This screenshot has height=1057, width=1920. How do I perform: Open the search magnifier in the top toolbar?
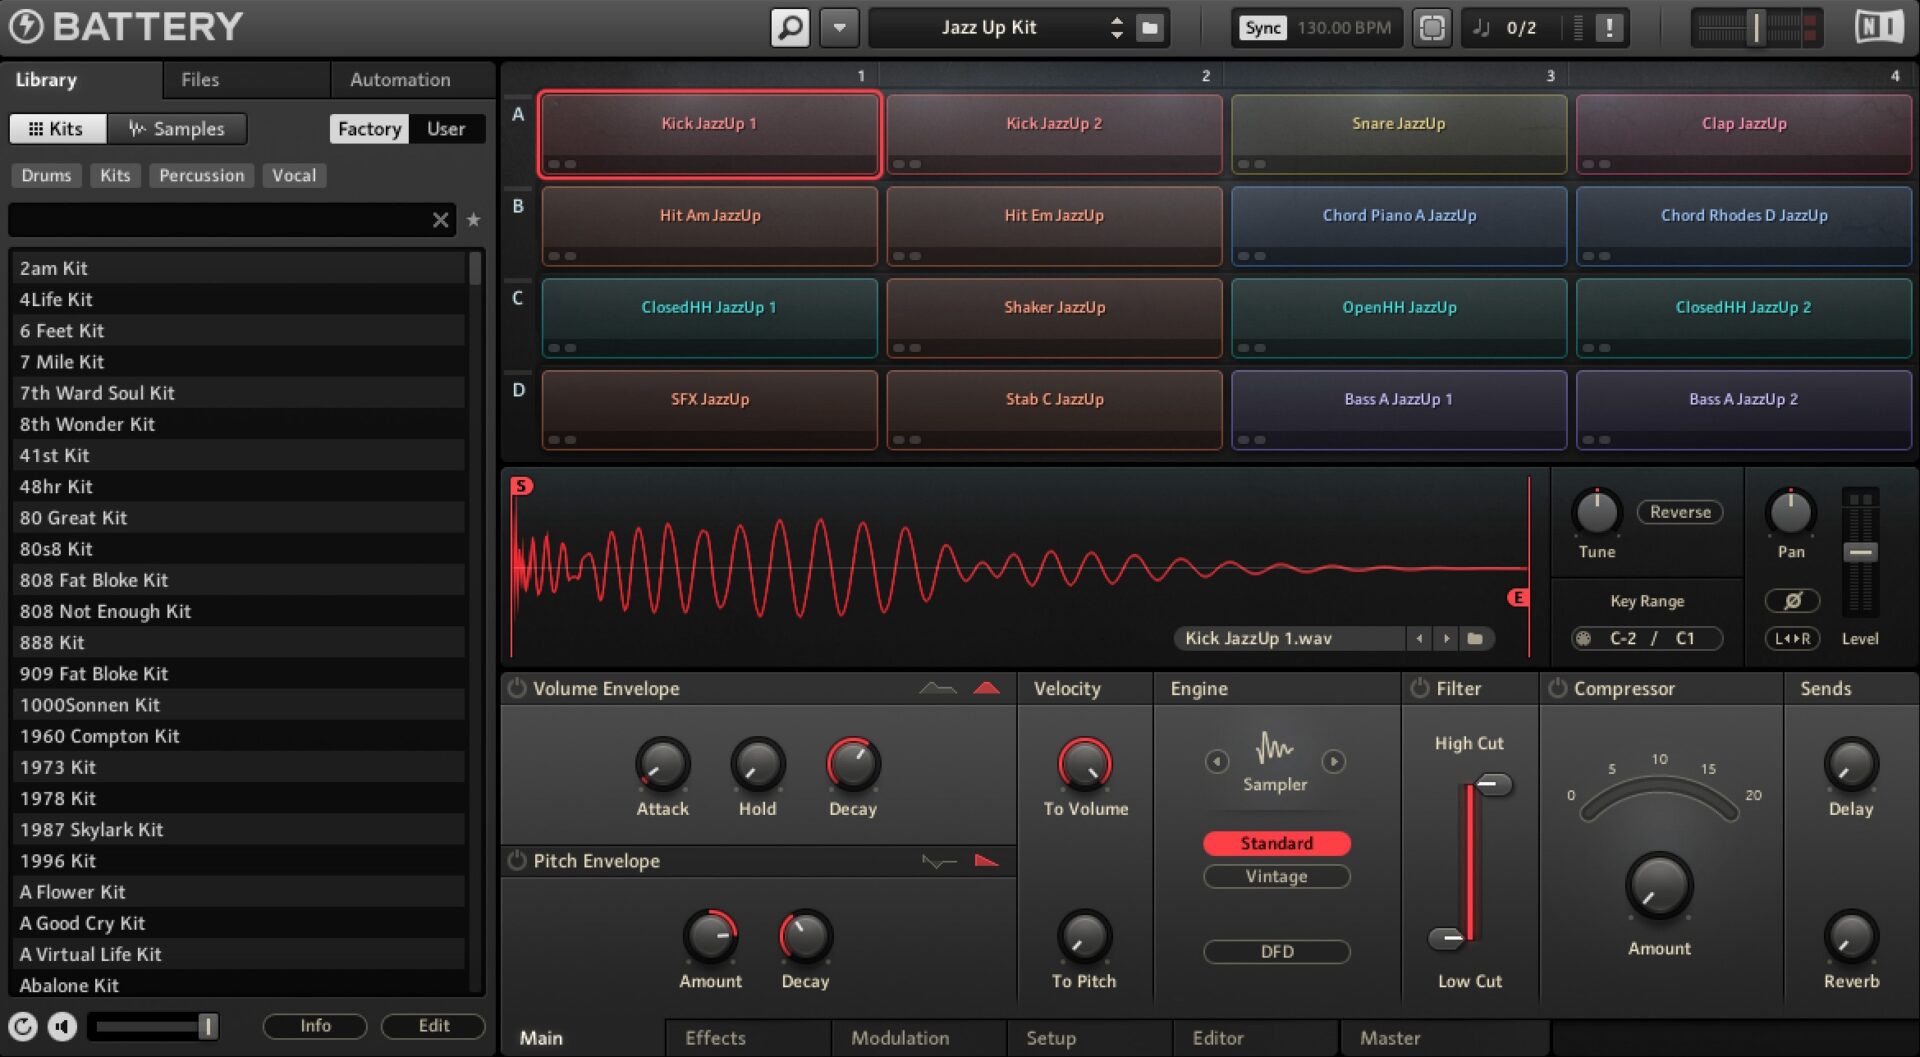pyautogui.click(x=789, y=27)
